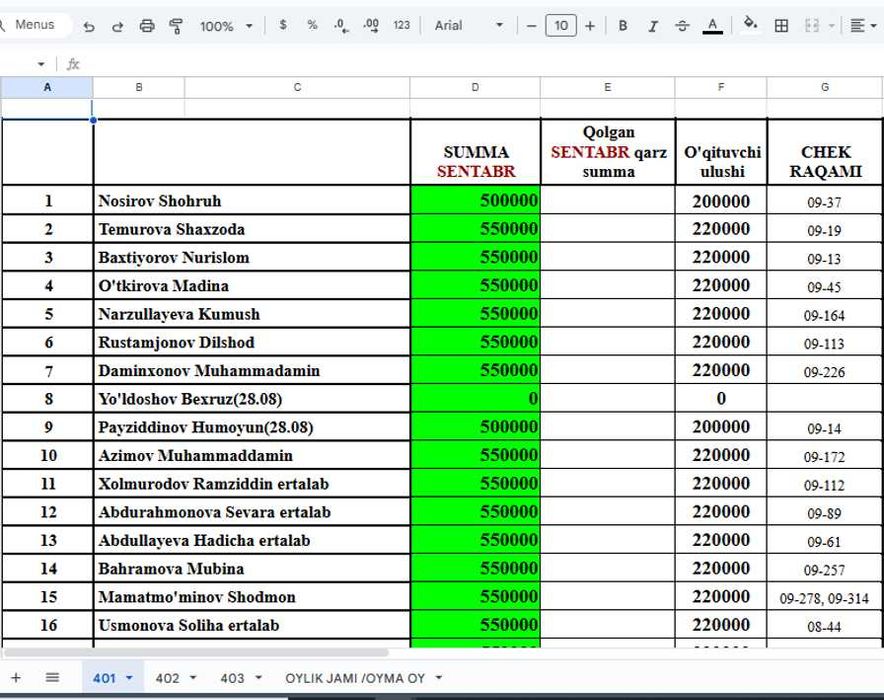Select cell Temurova Shaxzoda

(x=252, y=229)
